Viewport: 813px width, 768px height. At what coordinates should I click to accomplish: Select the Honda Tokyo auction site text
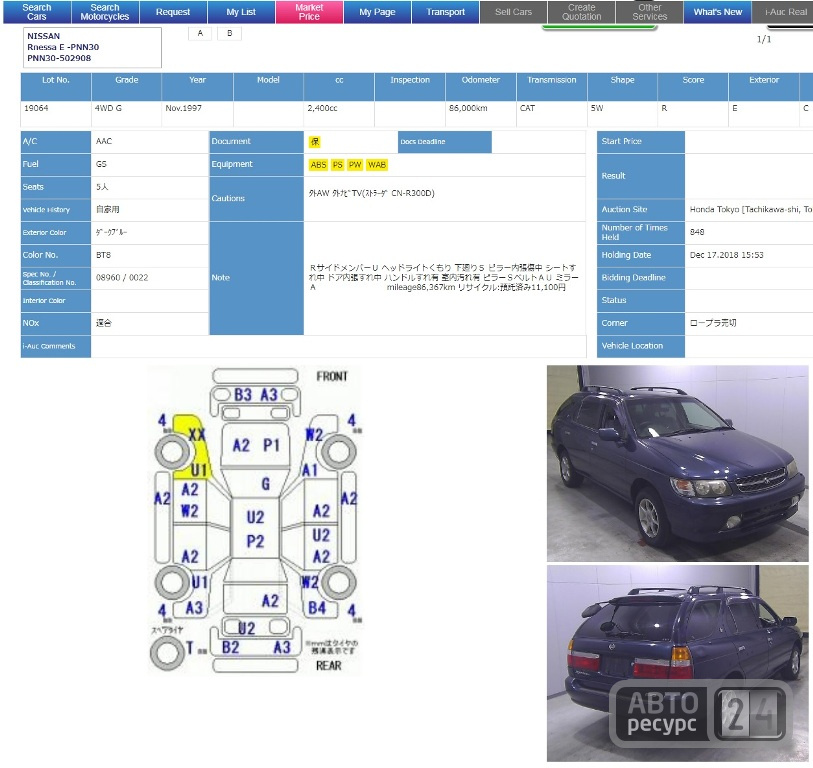tap(751, 210)
